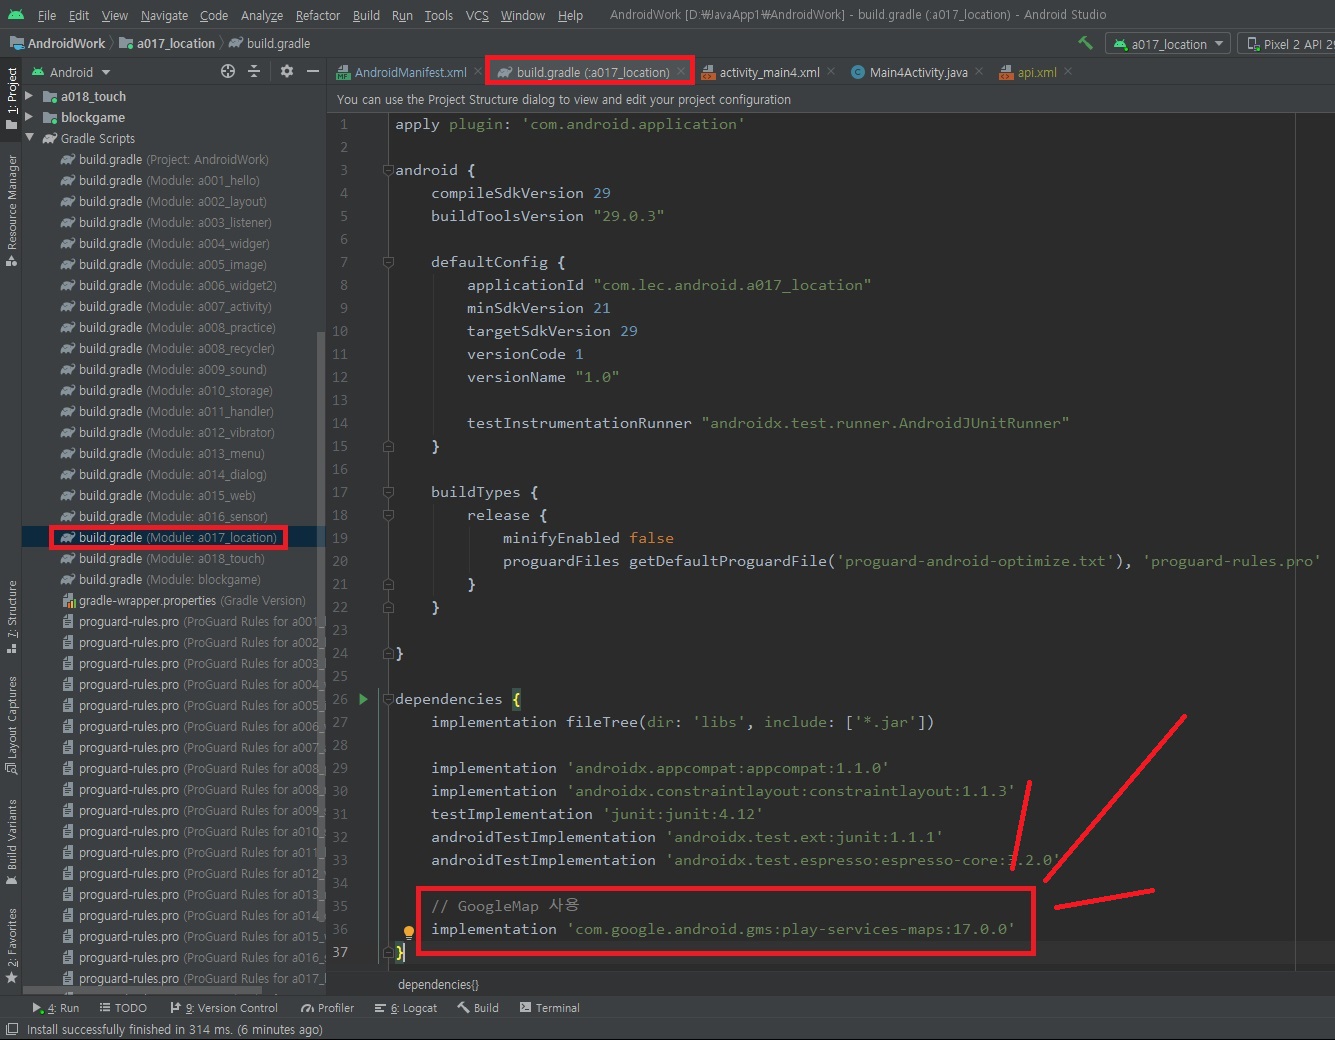Open the Android project view dropdown

point(71,72)
